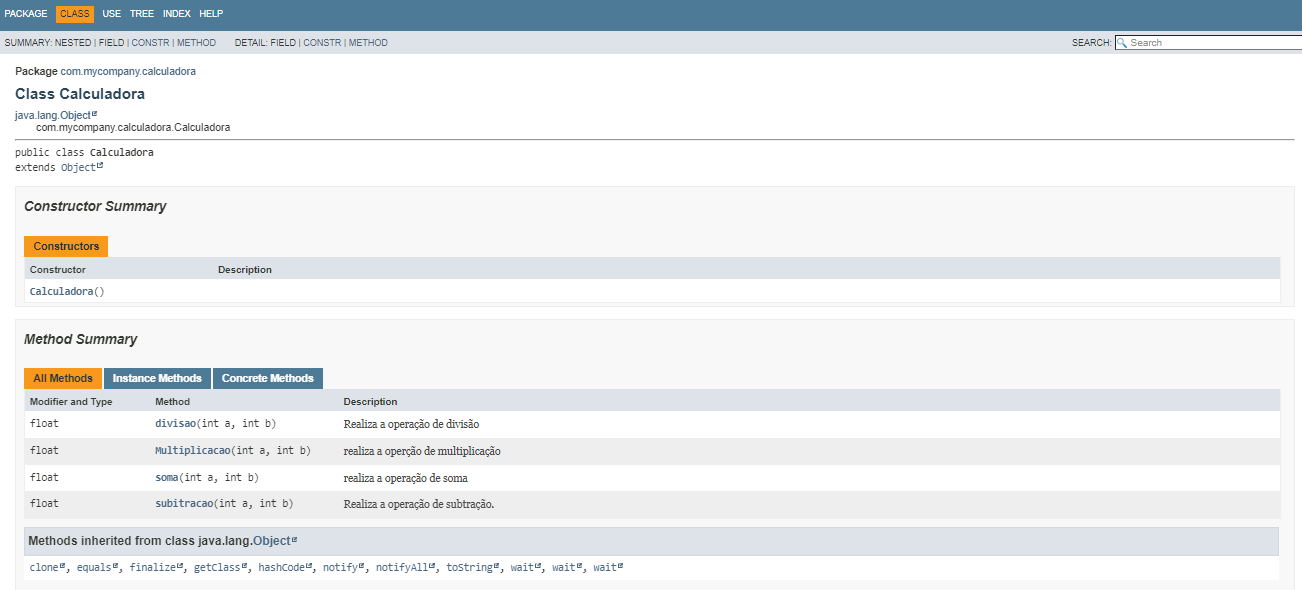The height and width of the screenshot is (590, 1302).
Task: Select the All Methods tab
Action: [62, 378]
